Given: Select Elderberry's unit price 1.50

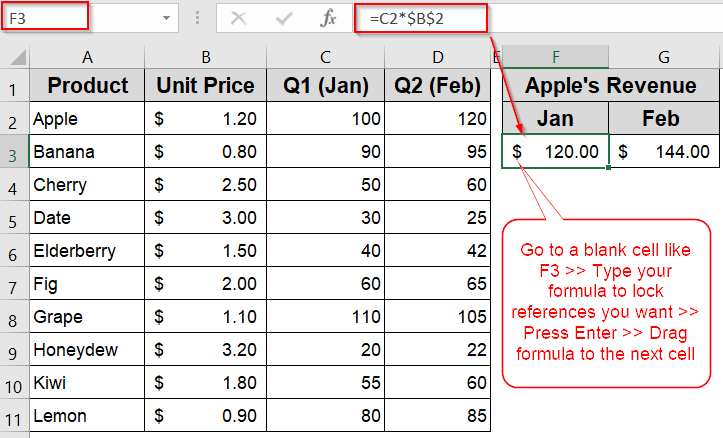Looking at the screenshot, I should [x=206, y=250].
